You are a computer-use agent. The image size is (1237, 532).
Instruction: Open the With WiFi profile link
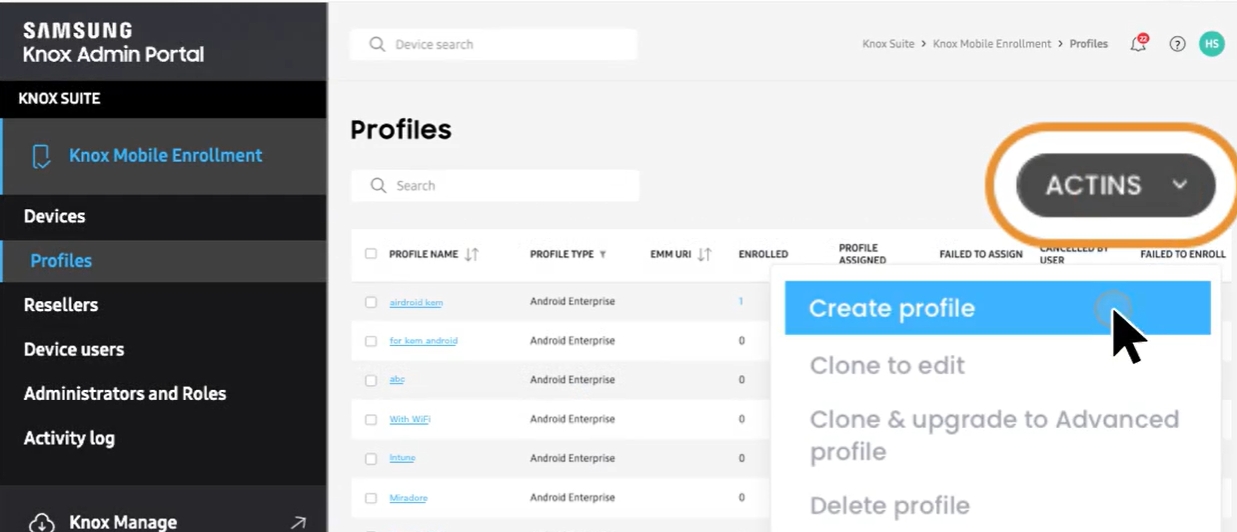(x=409, y=419)
